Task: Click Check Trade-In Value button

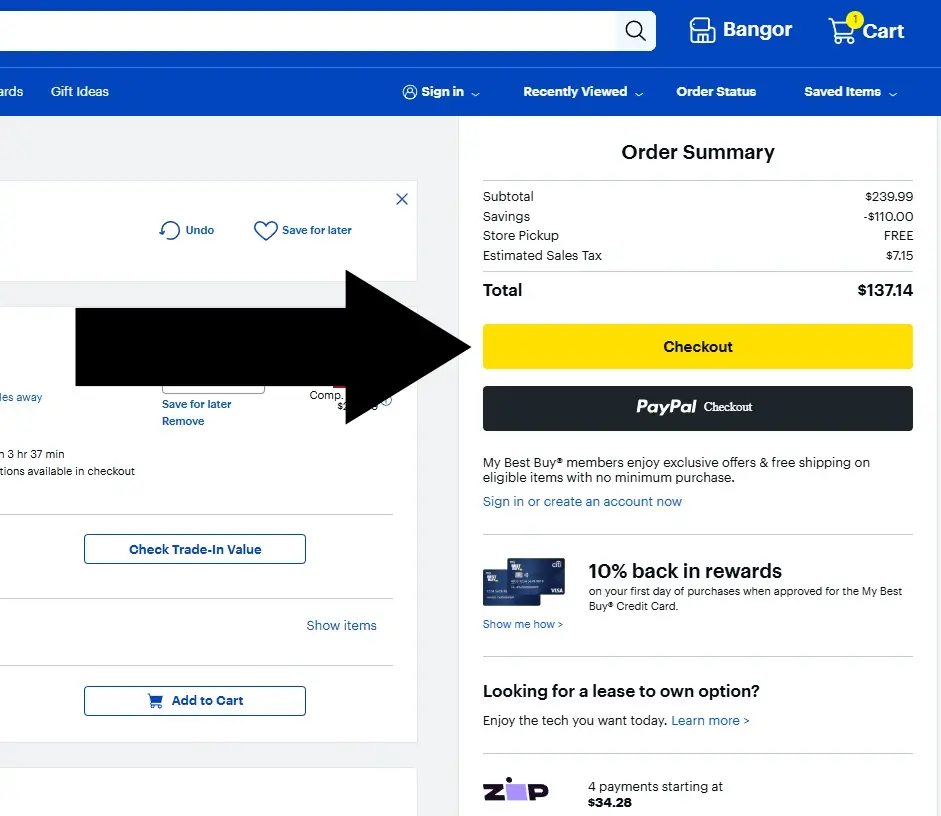Action: click(x=194, y=549)
